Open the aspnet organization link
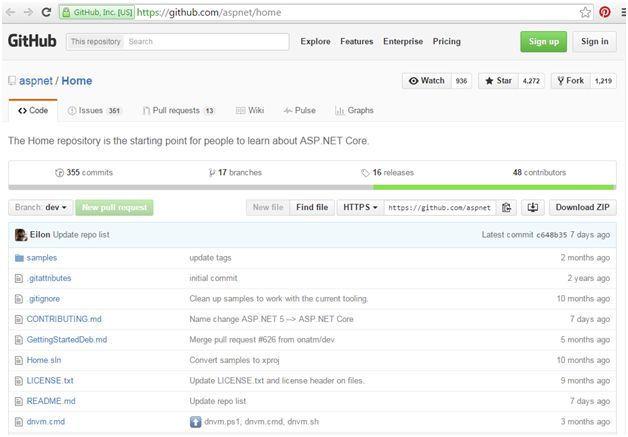Image resolution: width=628 pixels, height=437 pixels. click(x=36, y=81)
